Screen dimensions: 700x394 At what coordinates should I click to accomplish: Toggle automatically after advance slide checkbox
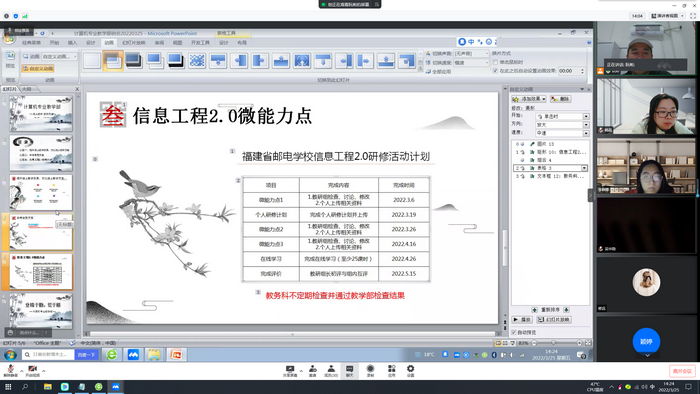click(x=496, y=71)
